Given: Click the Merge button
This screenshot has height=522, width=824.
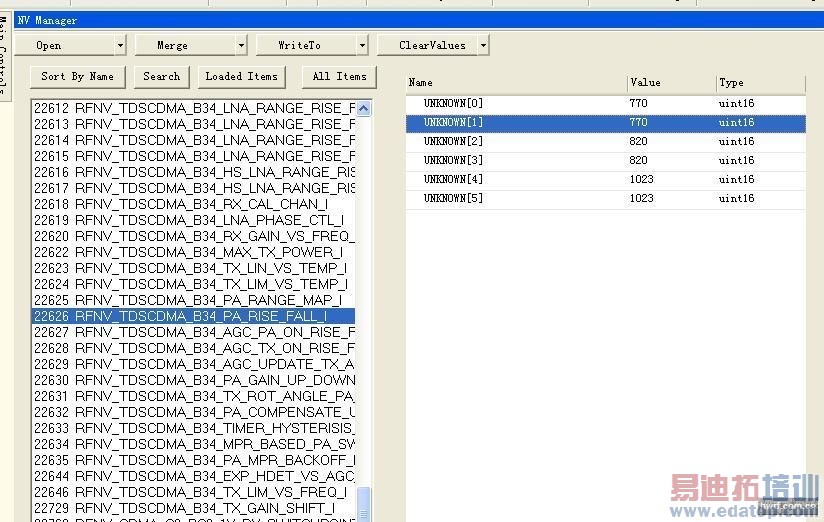Looking at the screenshot, I should click(x=185, y=45).
